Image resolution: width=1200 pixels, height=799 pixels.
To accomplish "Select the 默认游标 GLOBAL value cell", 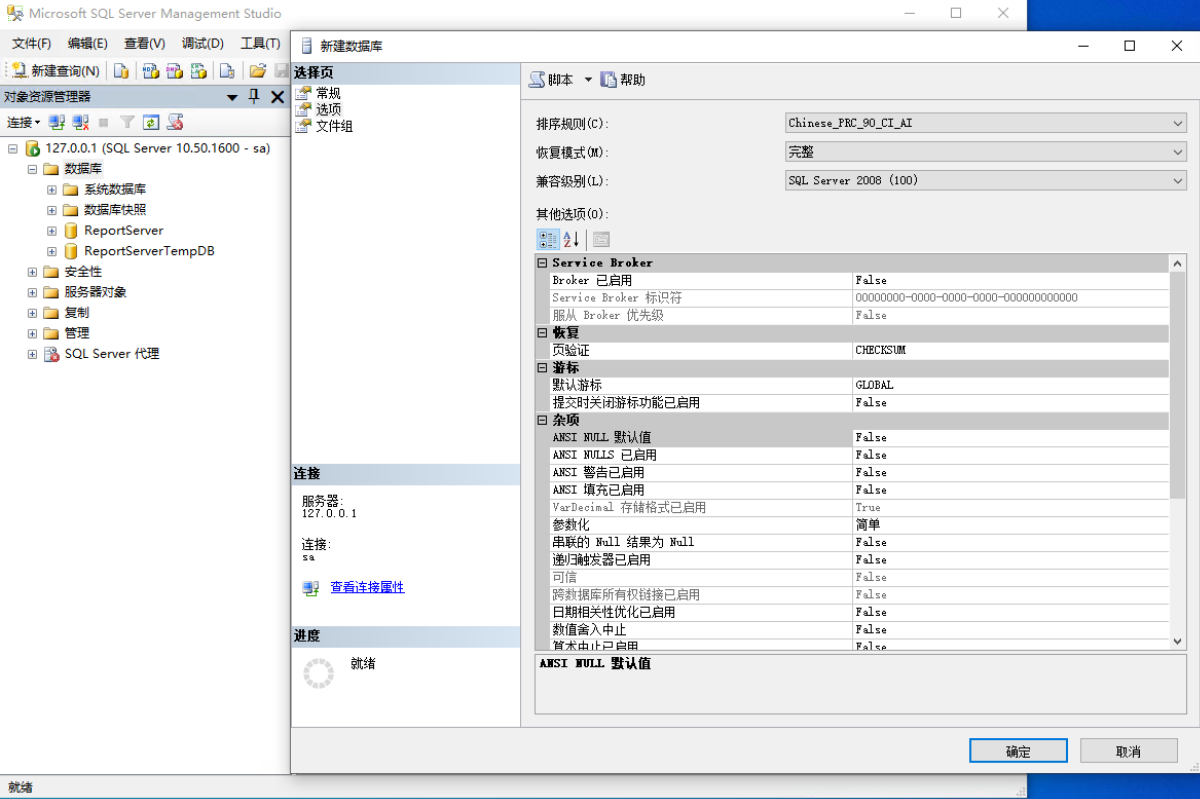I will coord(1010,385).
